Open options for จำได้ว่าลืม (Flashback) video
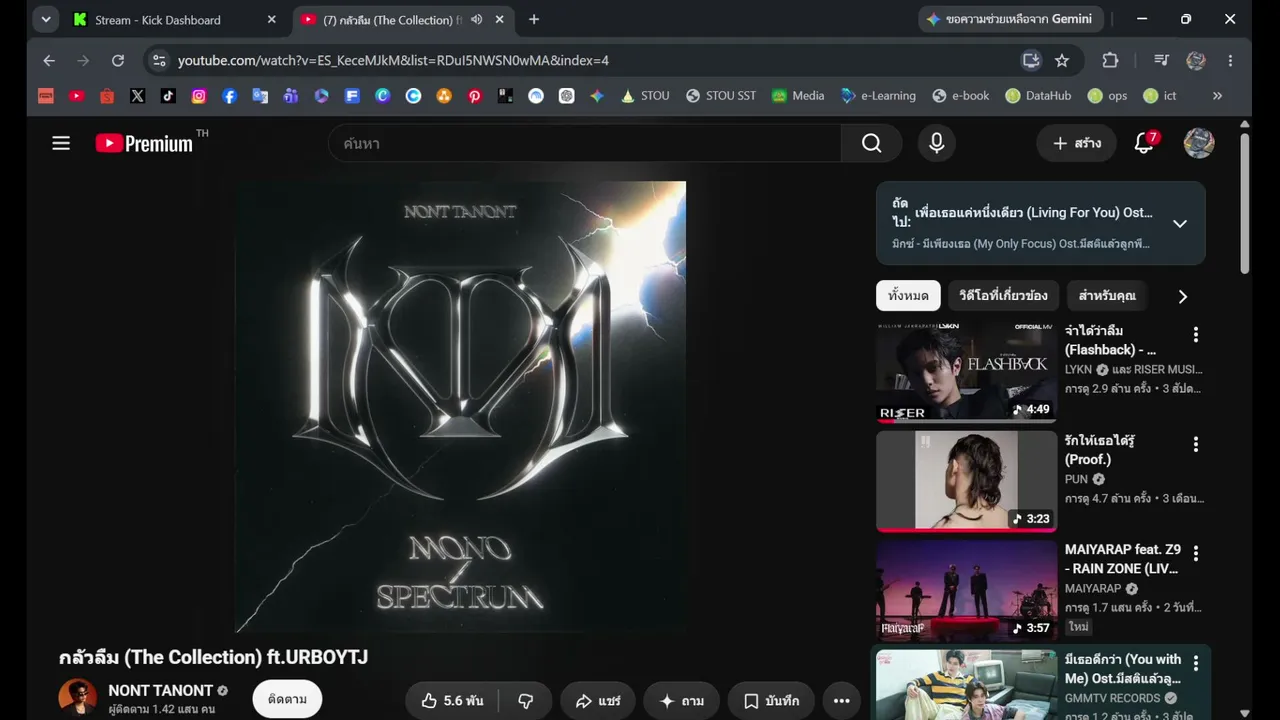 pyautogui.click(x=1195, y=335)
